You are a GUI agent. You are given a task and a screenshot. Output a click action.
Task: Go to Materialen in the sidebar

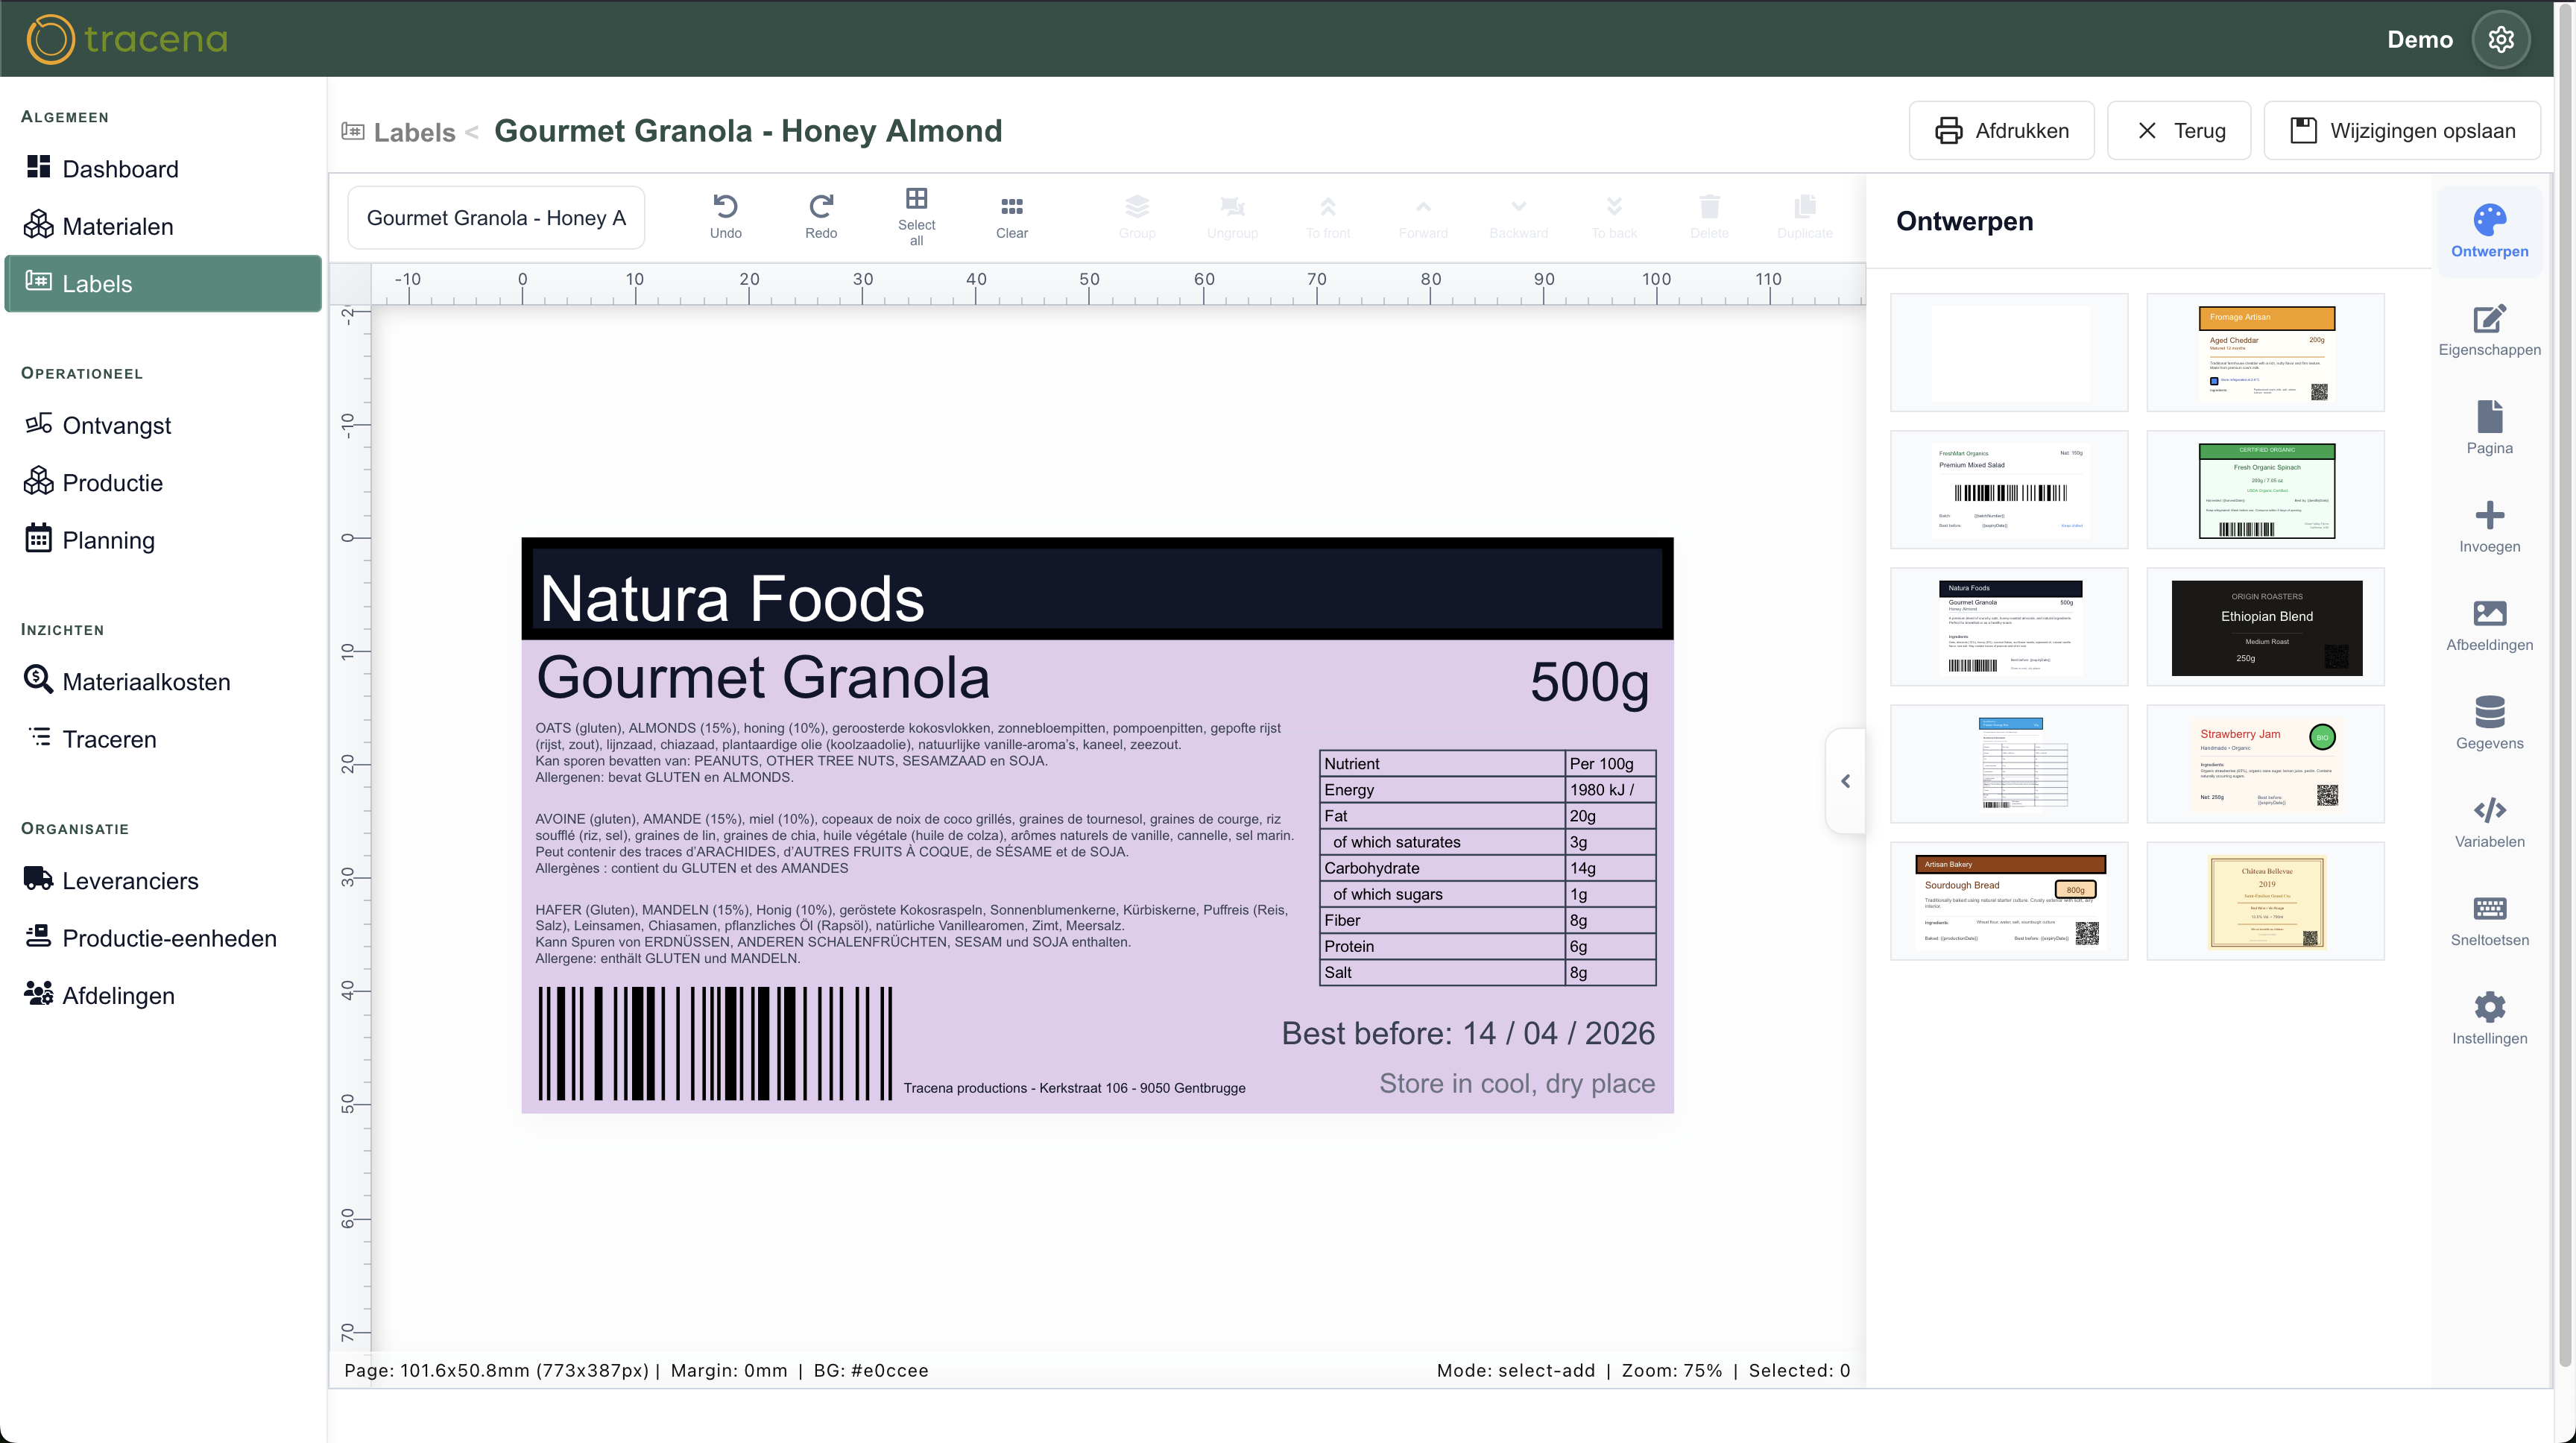click(117, 226)
